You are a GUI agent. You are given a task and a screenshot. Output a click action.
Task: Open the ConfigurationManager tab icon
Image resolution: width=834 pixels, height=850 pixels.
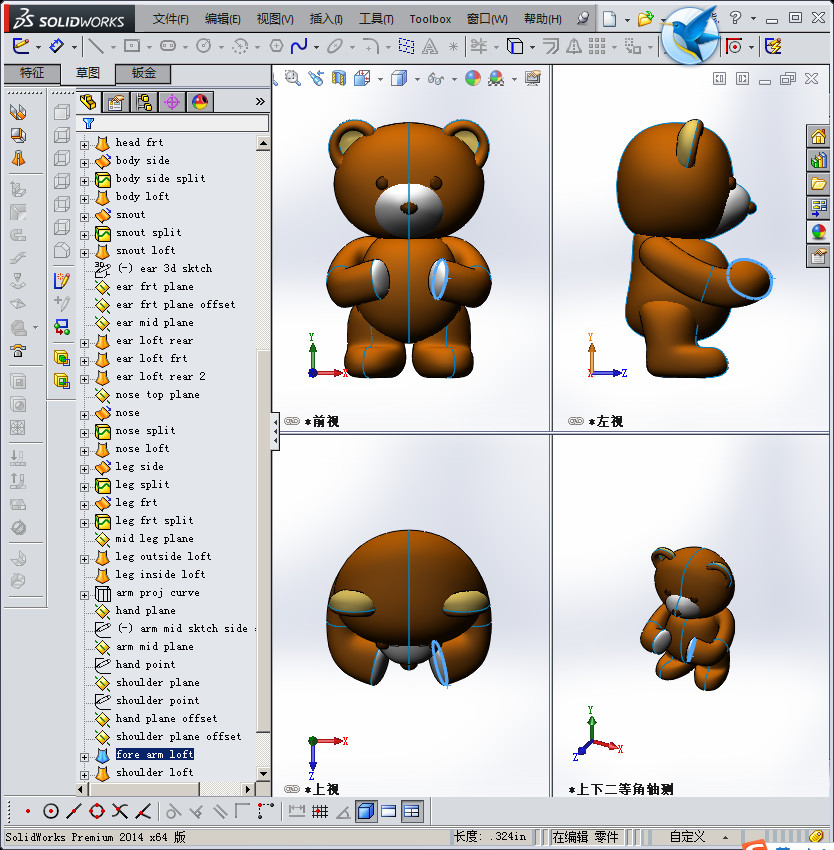click(x=144, y=101)
